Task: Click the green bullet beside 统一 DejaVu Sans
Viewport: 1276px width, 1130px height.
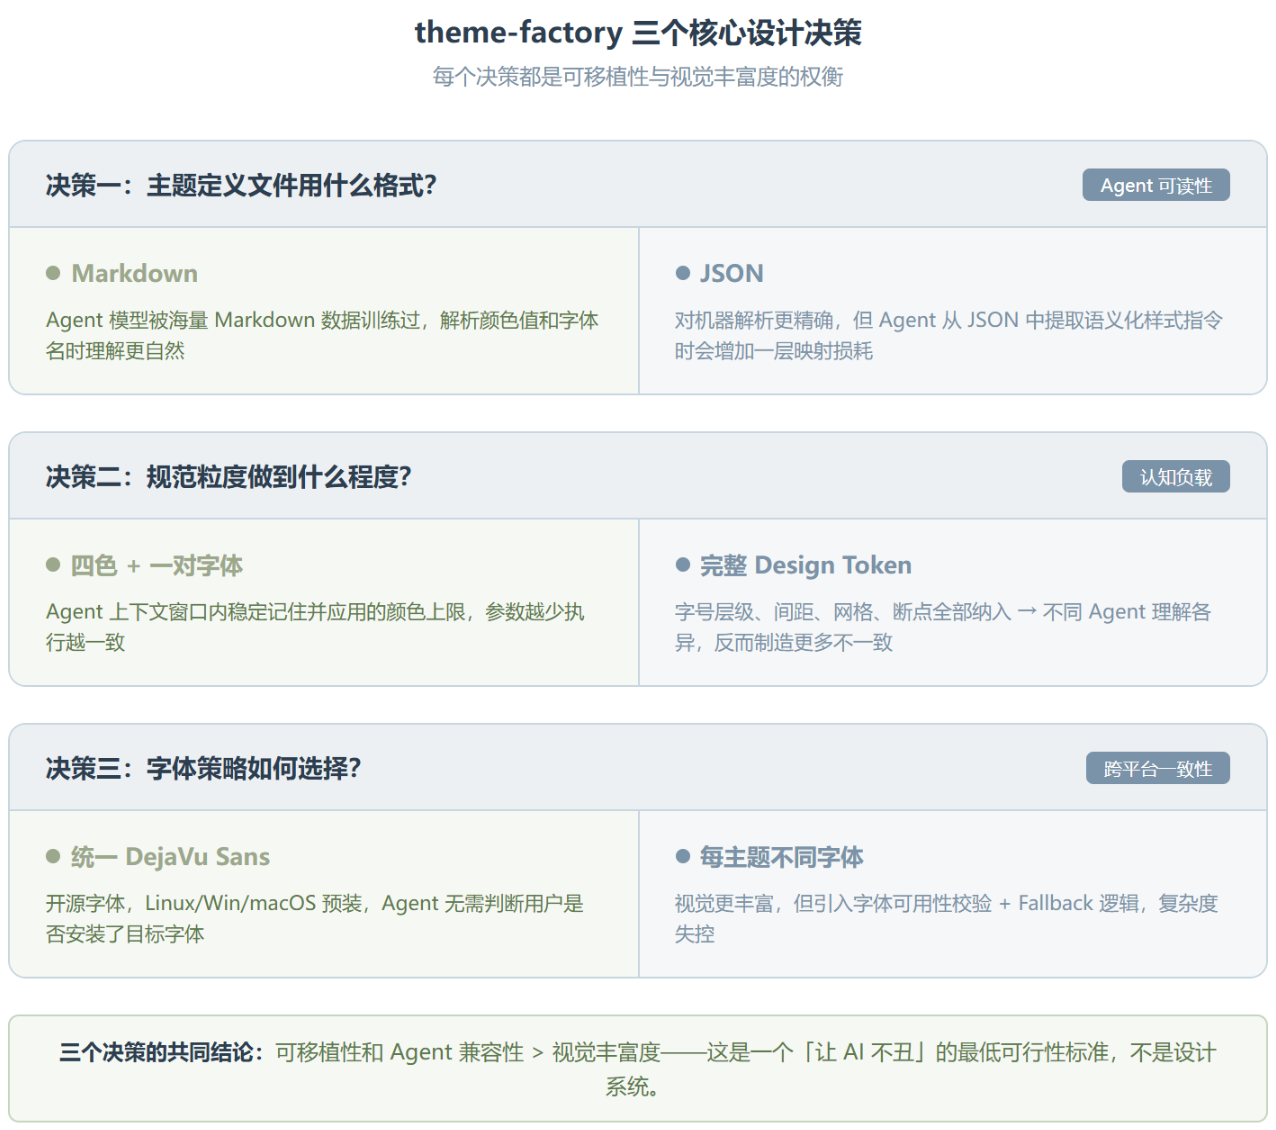Action: 53,857
